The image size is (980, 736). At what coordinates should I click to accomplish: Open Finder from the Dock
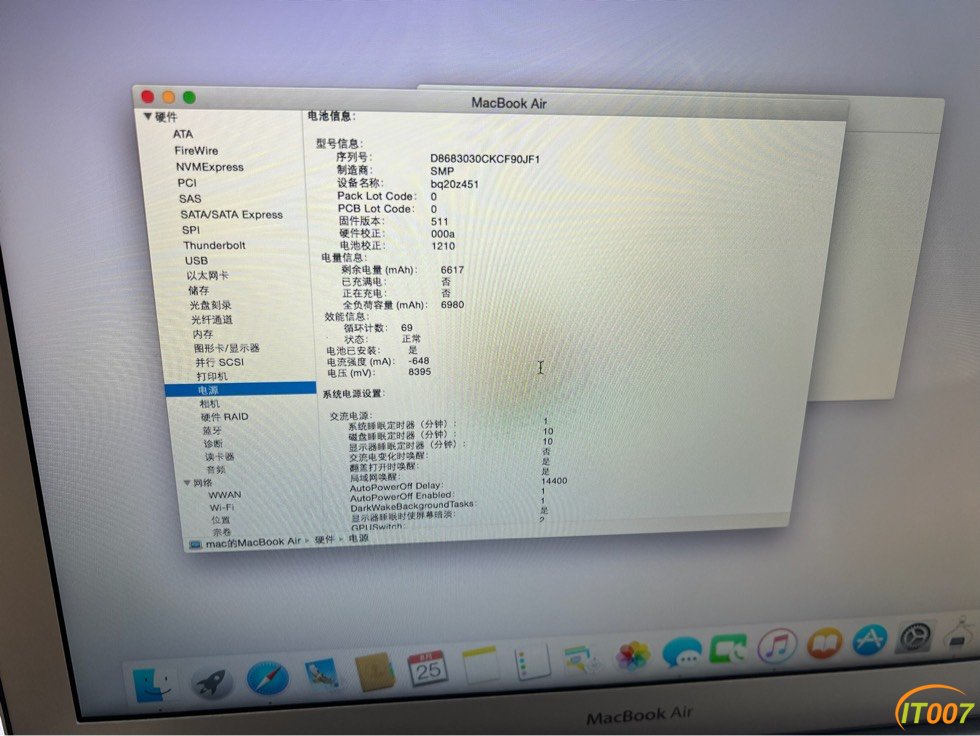(x=152, y=685)
